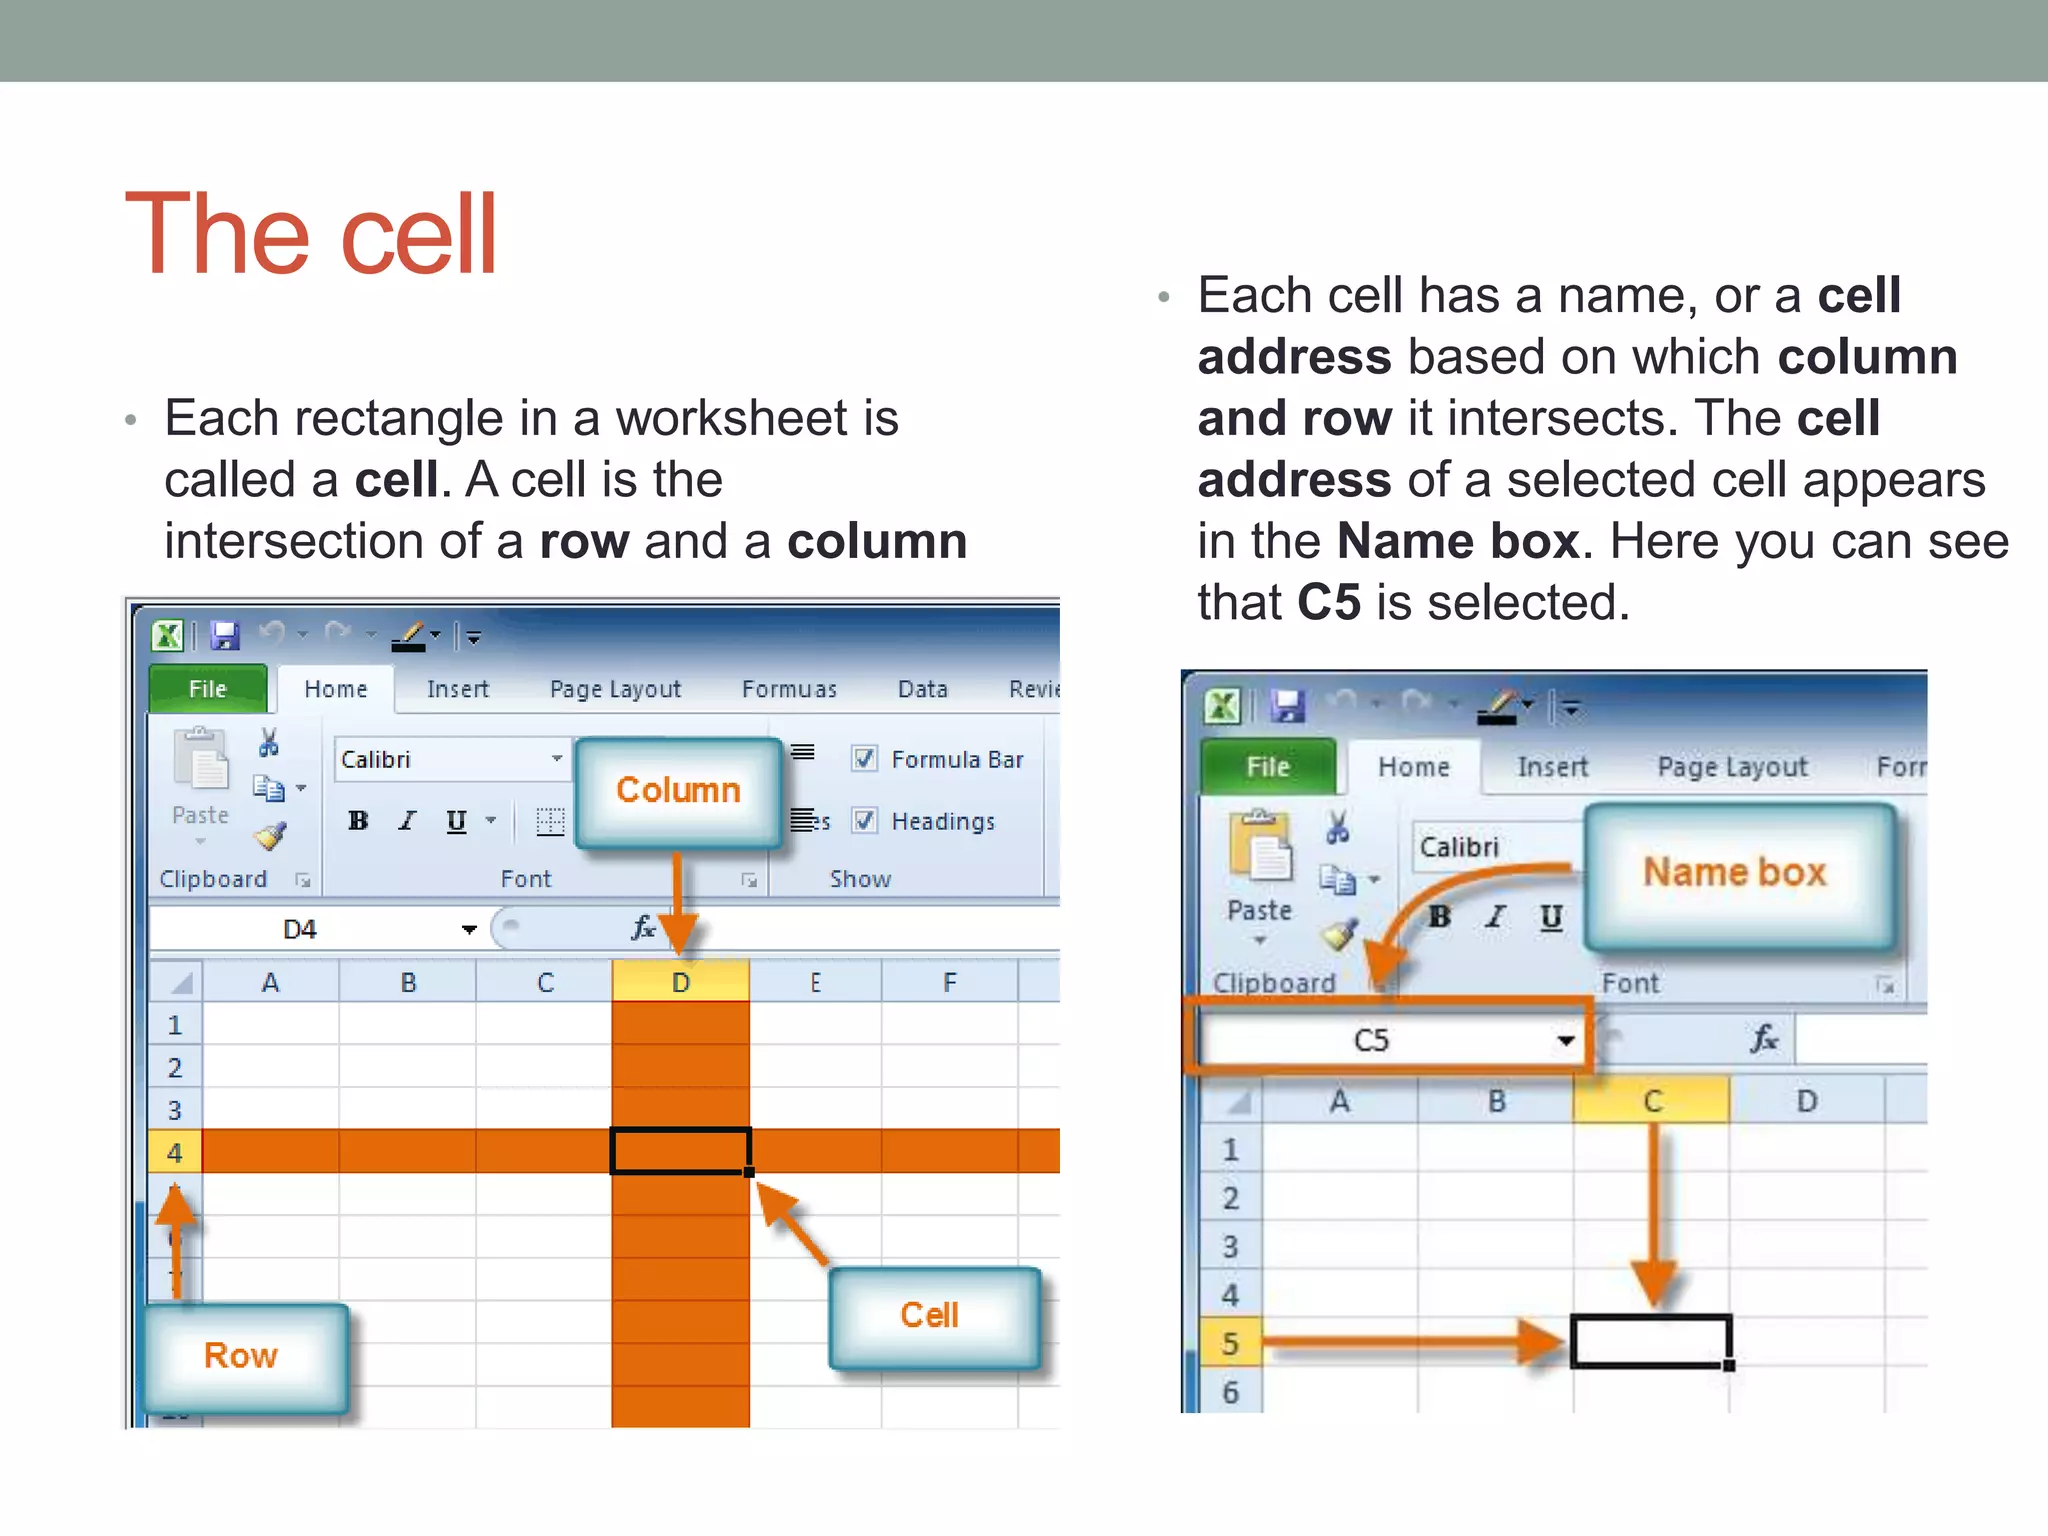
Task: Open the Insert tab in left screenshot
Action: [x=457, y=689]
